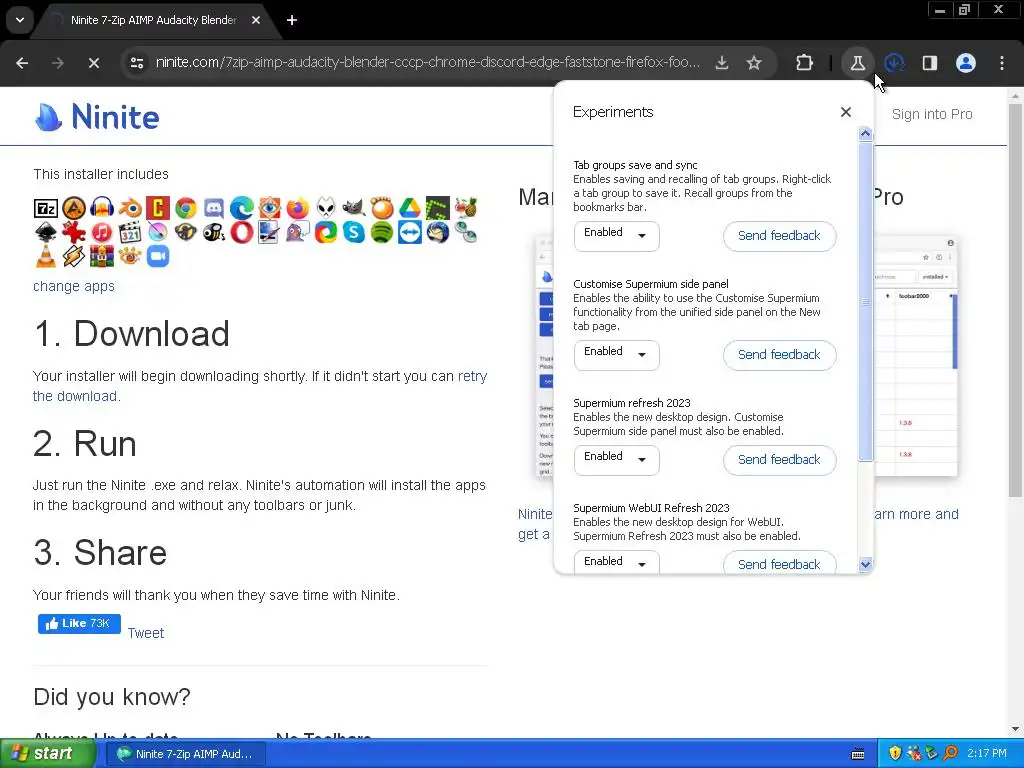Click the Zoom camera icon

point(157,256)
